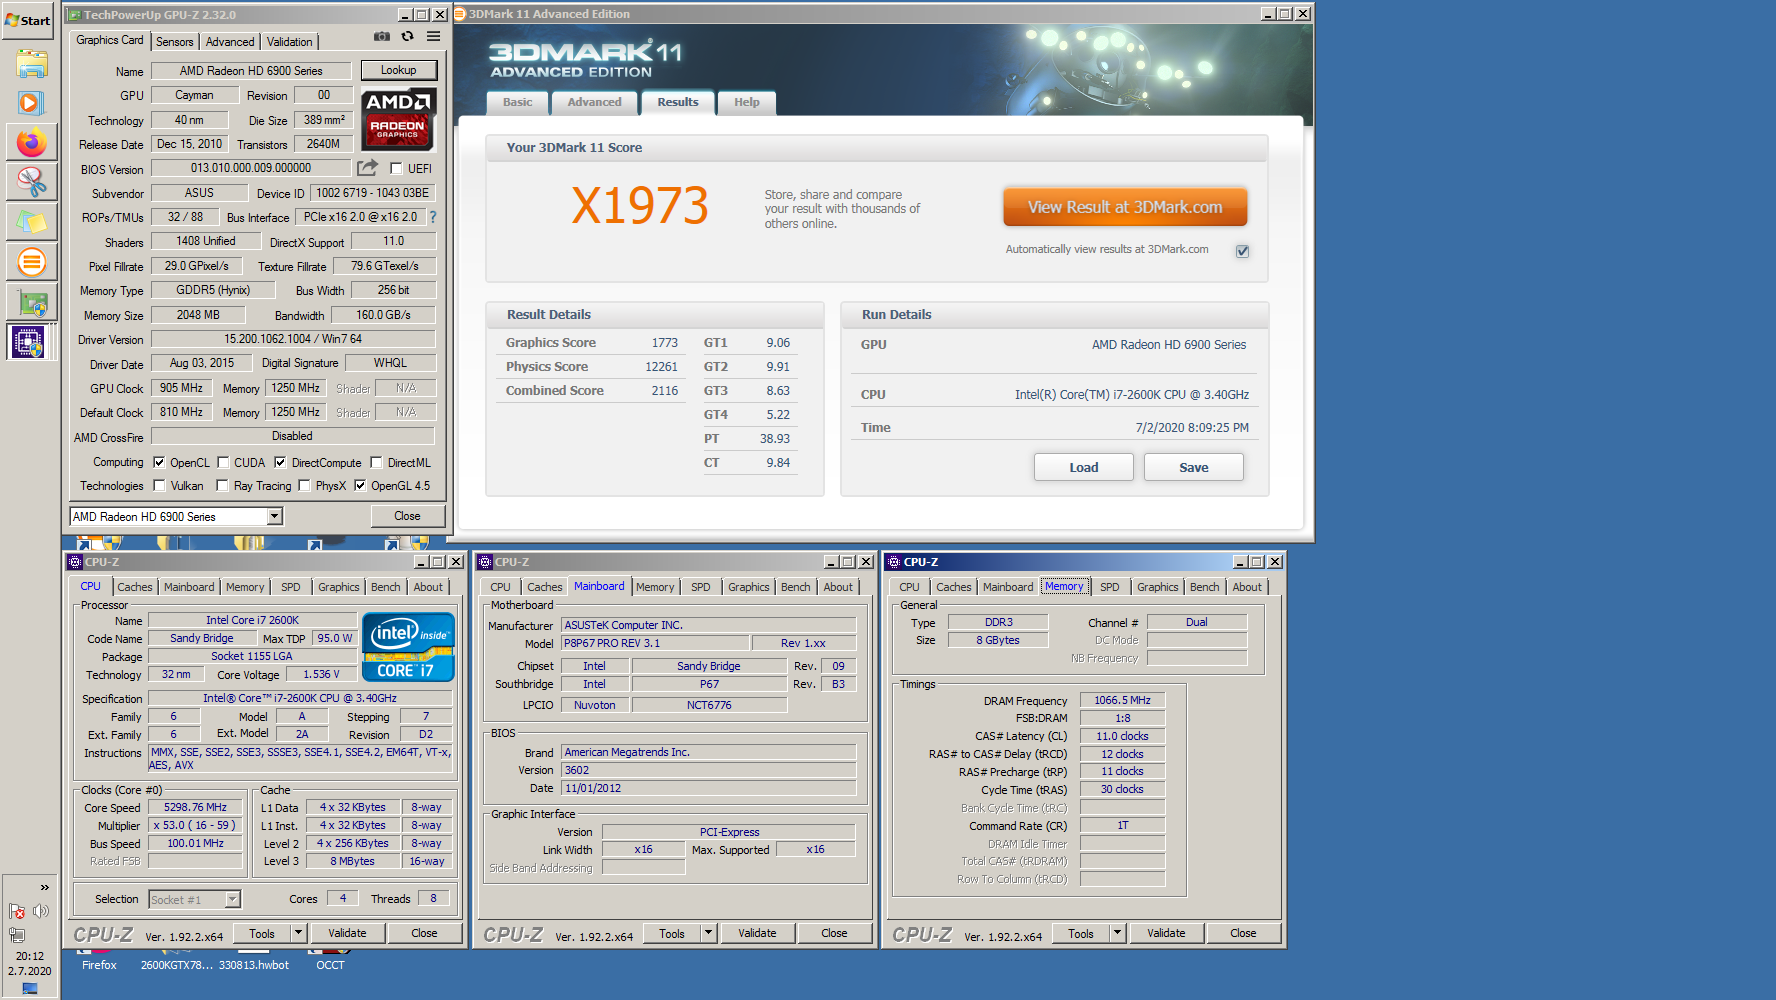Open the Basic tab in 3DMark 11
This screenshot has height=1000, width=1776.
click(x=518, y=102)
